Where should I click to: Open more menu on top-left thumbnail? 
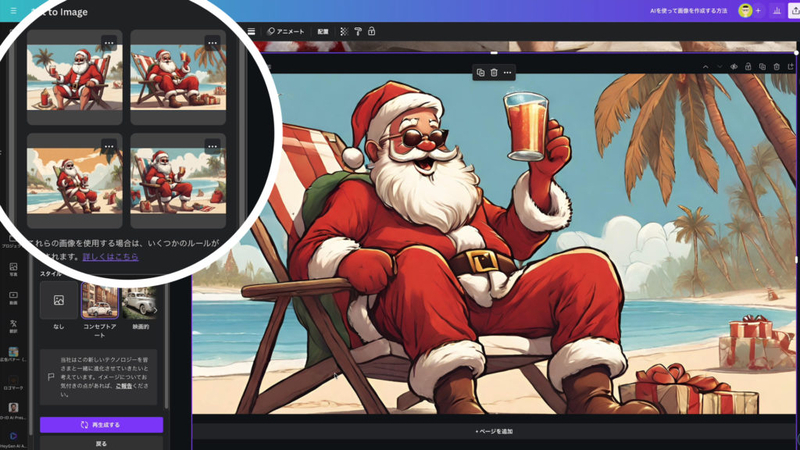(x=109, y=43)
